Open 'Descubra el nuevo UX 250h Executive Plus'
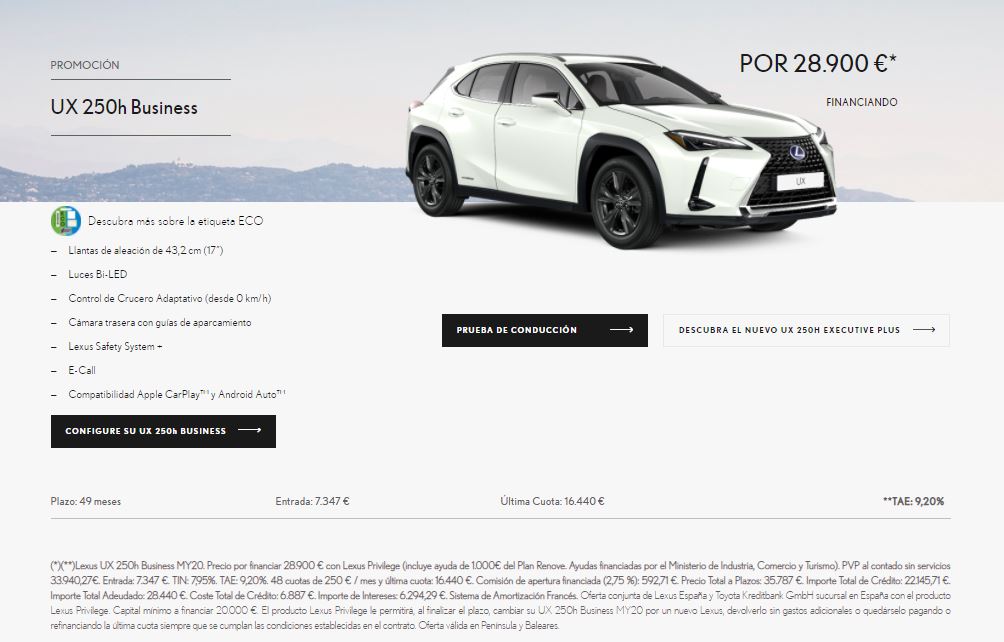The width and height of the screenshot is (1004, 642). click(806, 330)
